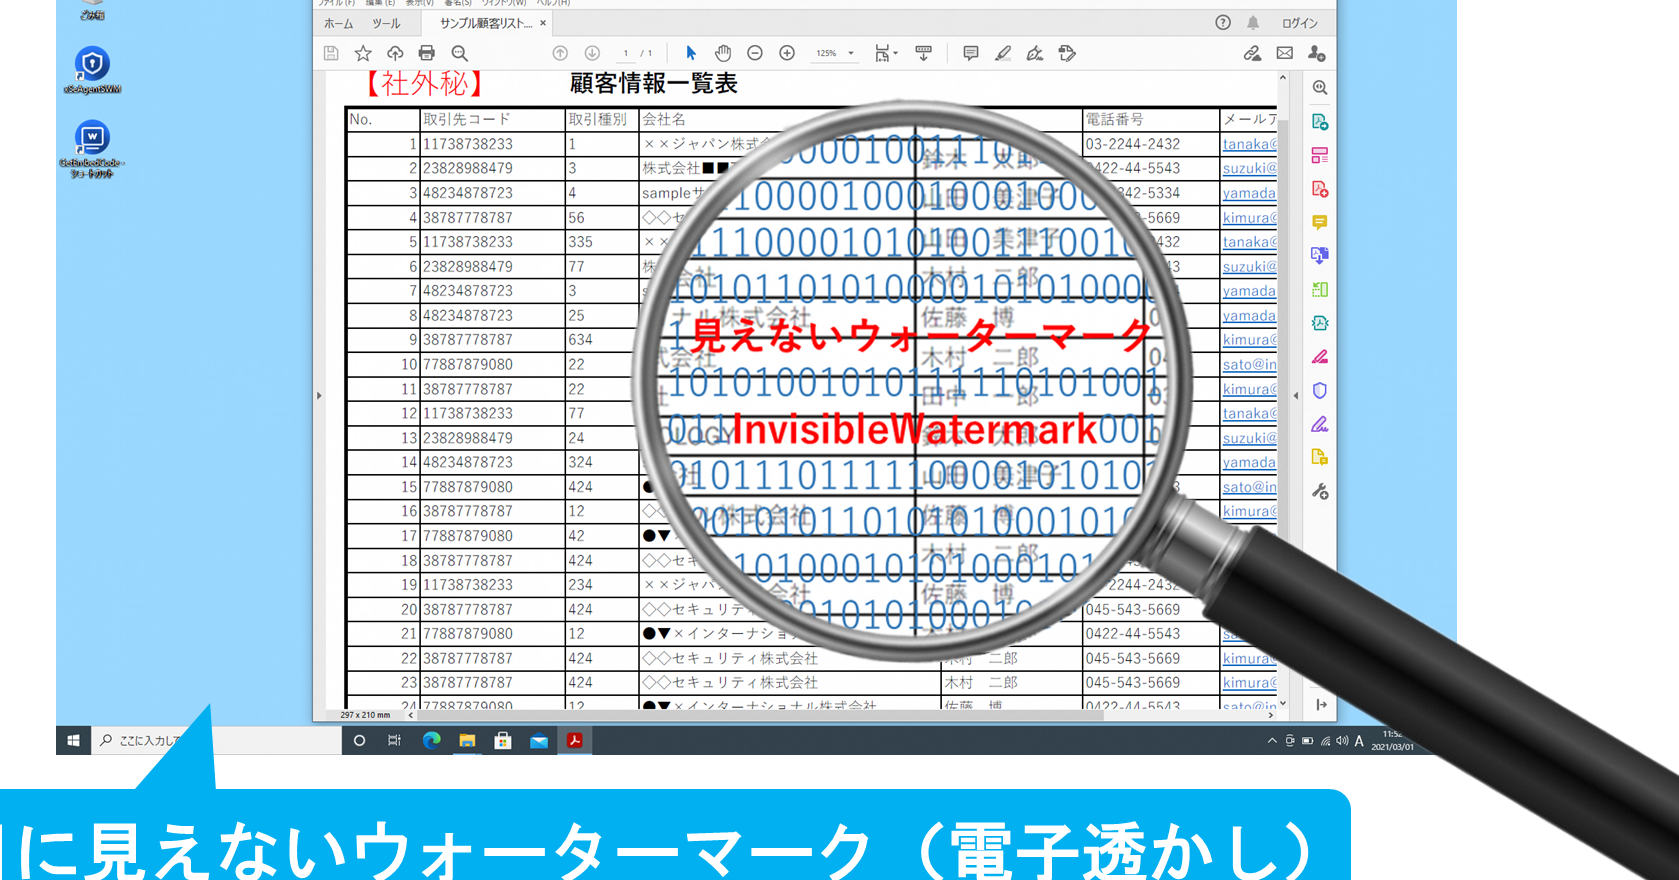Bookmark the file with the star icon
This screenshot has height=880, width=1679.
363,53
